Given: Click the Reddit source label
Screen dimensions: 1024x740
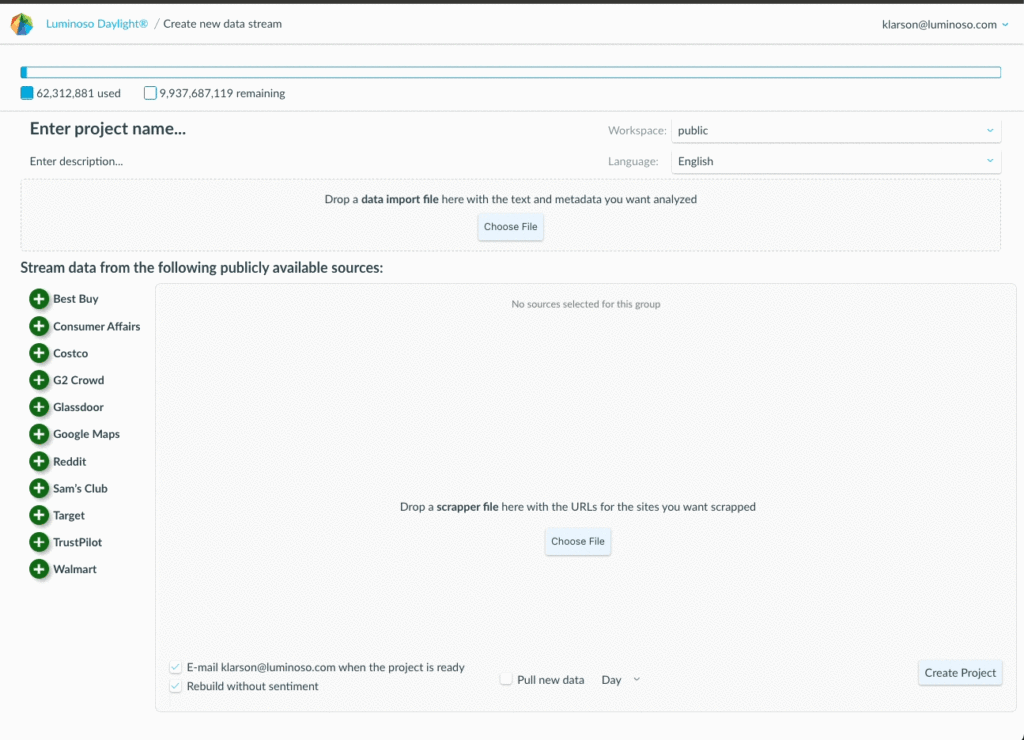Looking at the screenshot, I should click(x=69, y=462).
